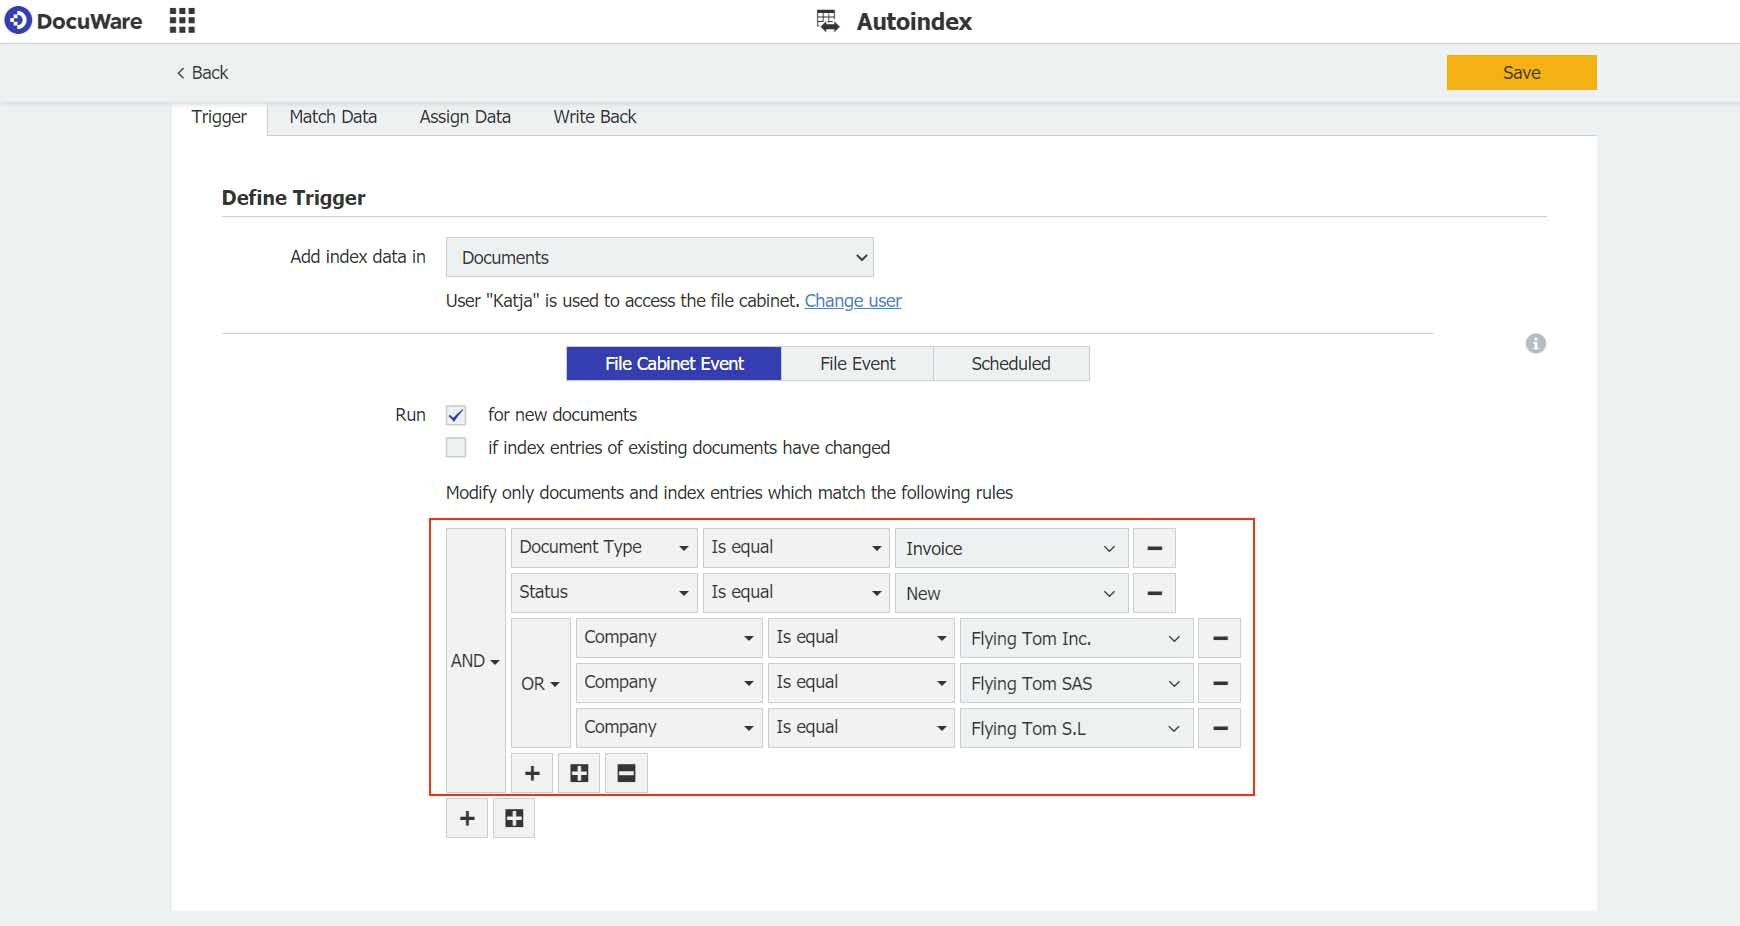This screenshot has width=1740, height=926.
Task: Expand the AND operator dropdown
Action: coord(475,661)
